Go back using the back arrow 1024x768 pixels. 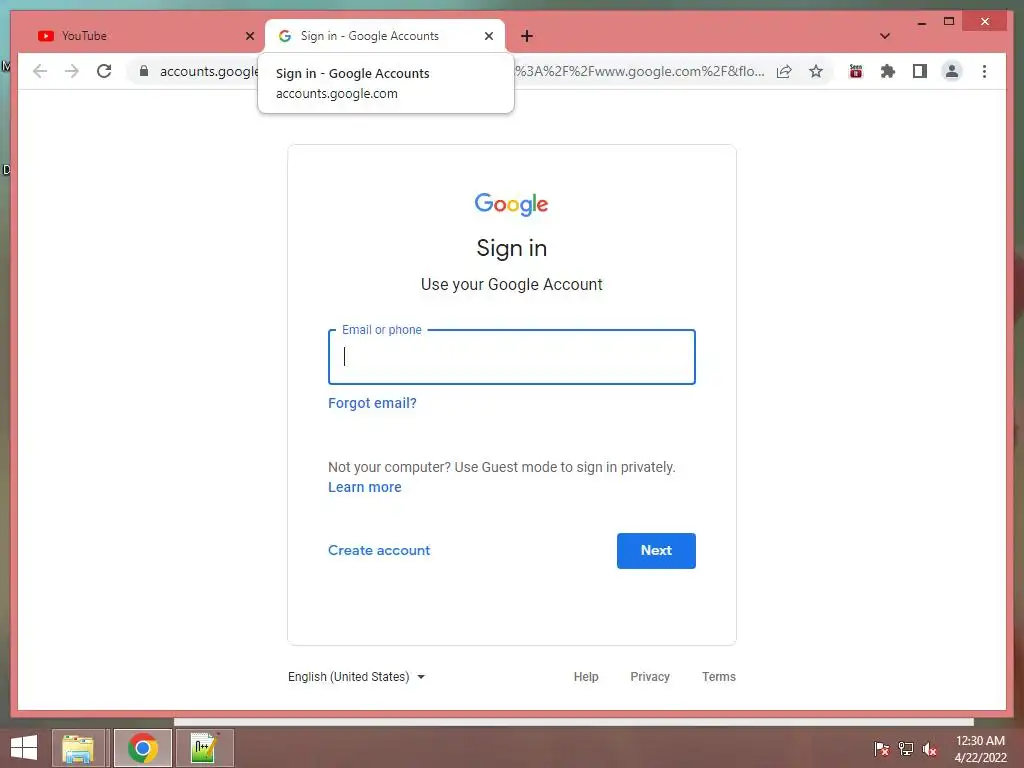(40, 71)
